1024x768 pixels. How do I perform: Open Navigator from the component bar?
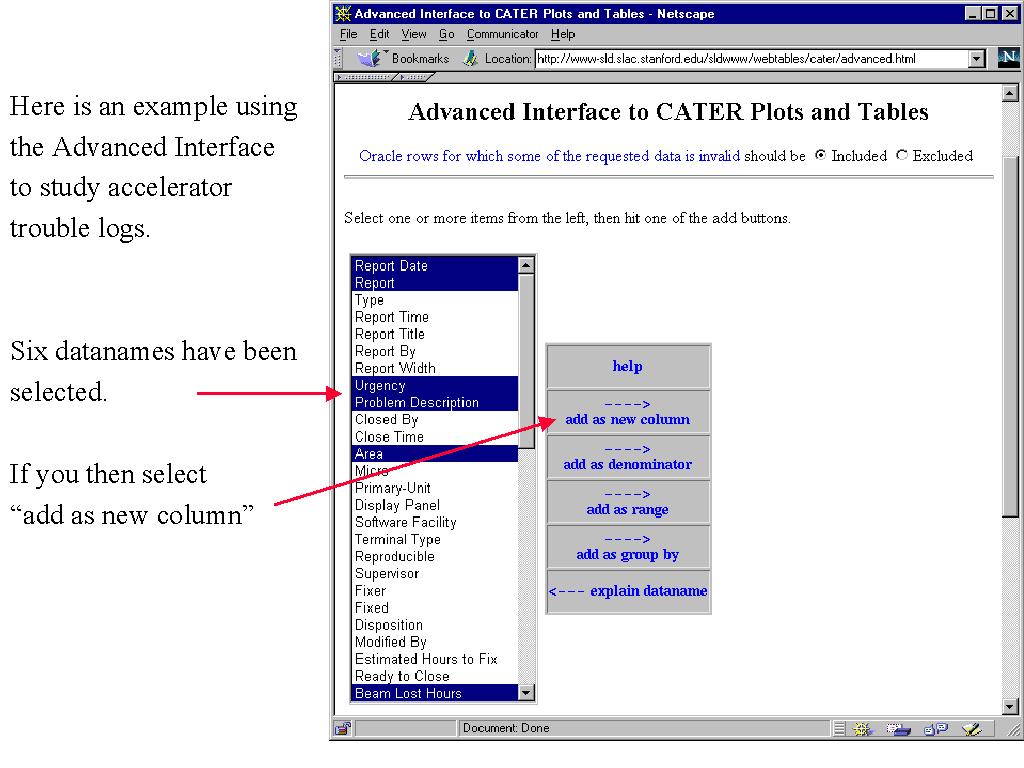864,729
